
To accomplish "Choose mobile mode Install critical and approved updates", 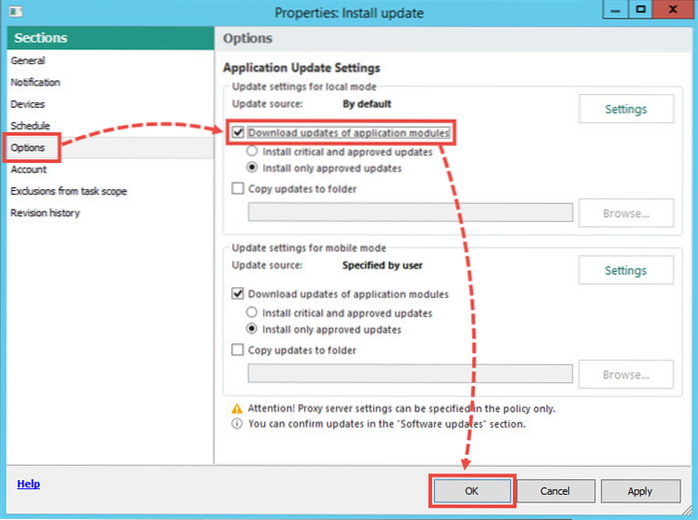I will point(253,313).
